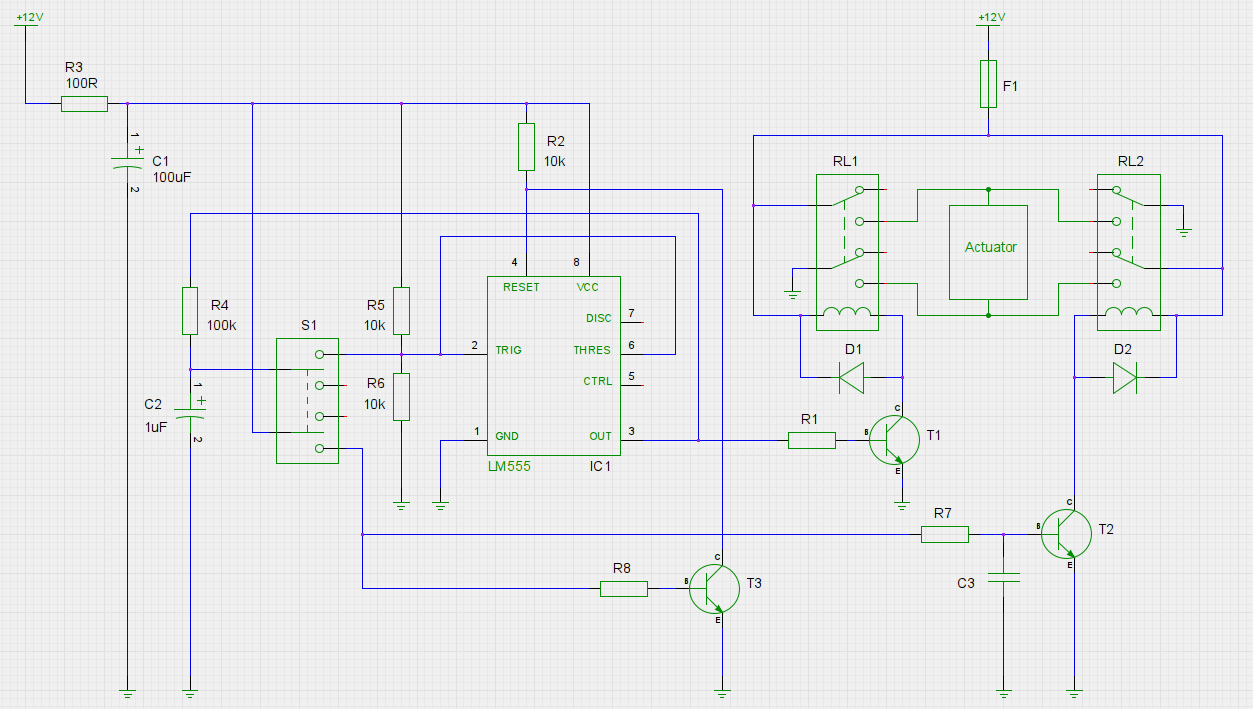Select relay RL1 component

point(848,252)
